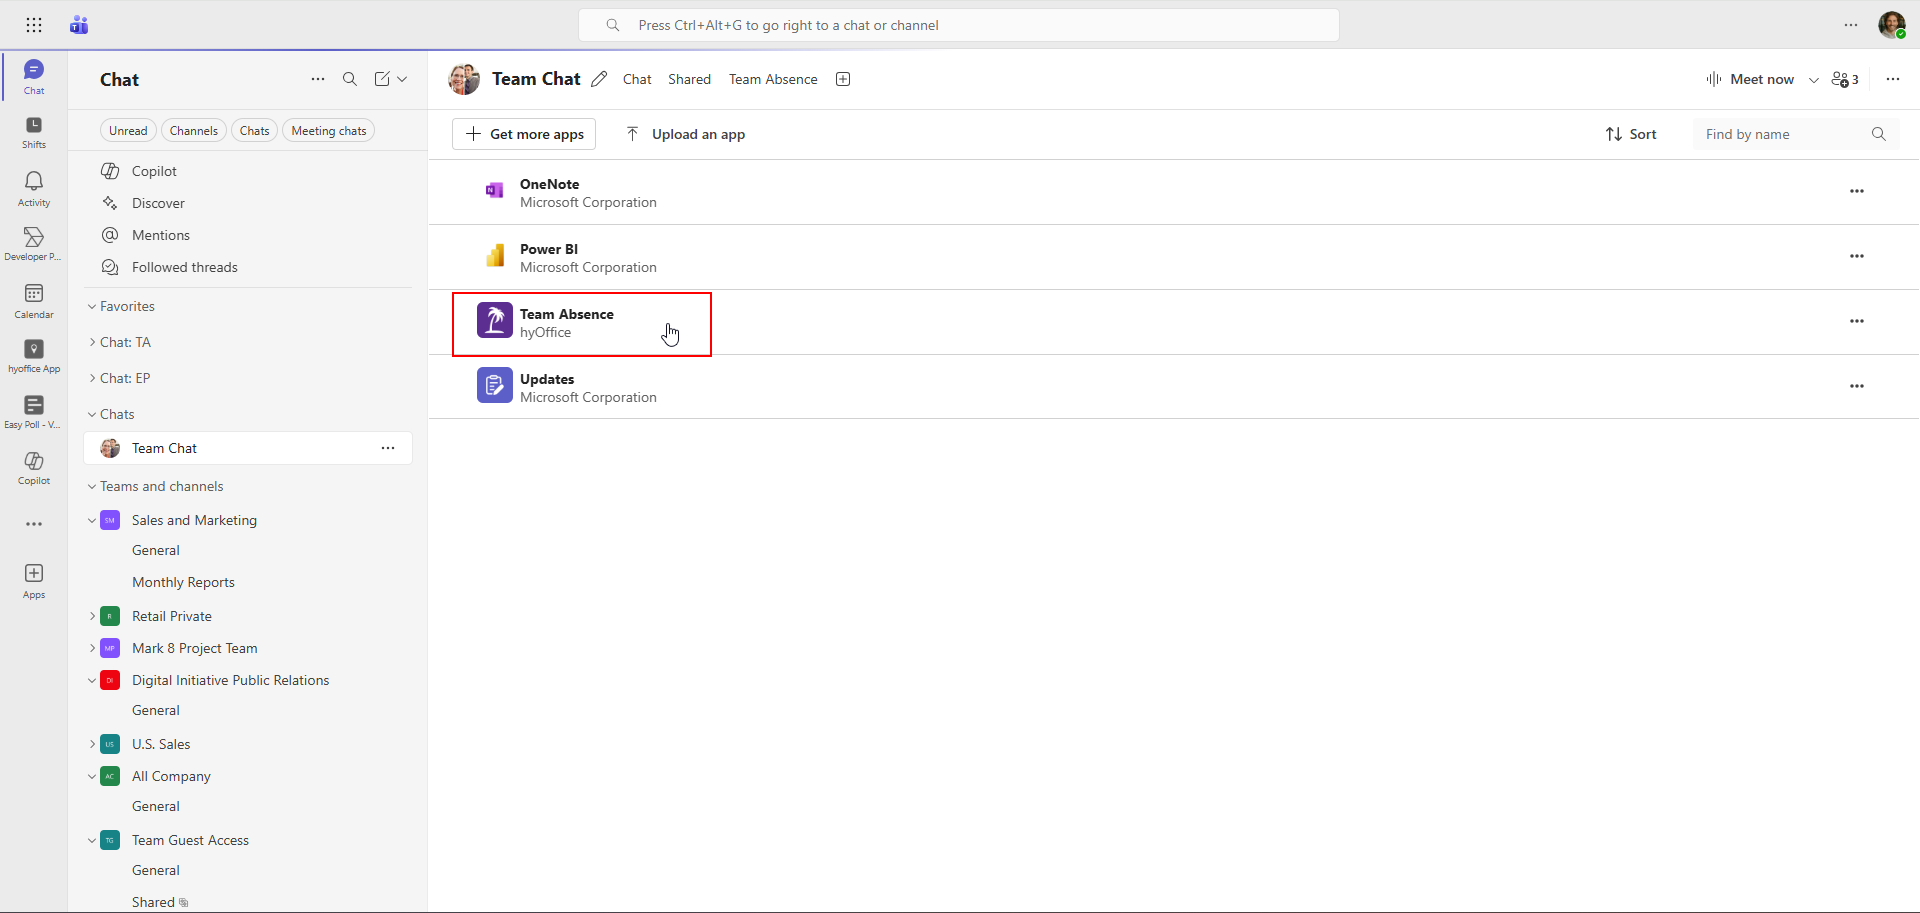Open the Activity bell icon
The image size is (1920, 913).
(34, 187)
